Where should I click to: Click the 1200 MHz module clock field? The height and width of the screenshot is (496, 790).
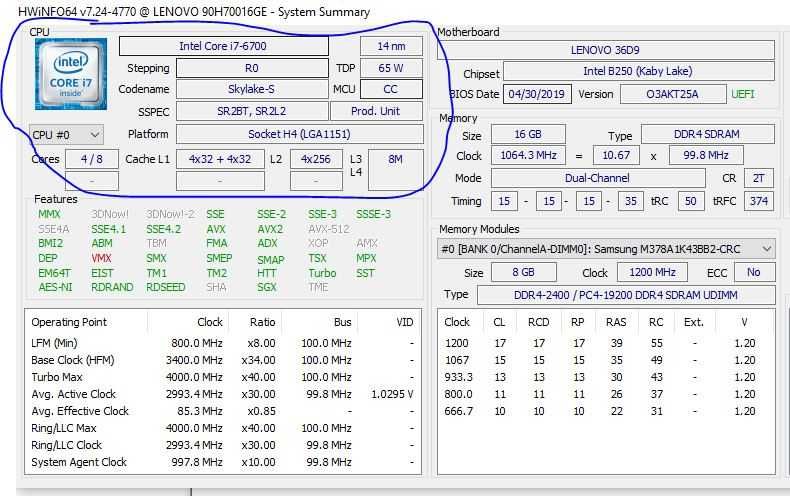tap(652, 272)
